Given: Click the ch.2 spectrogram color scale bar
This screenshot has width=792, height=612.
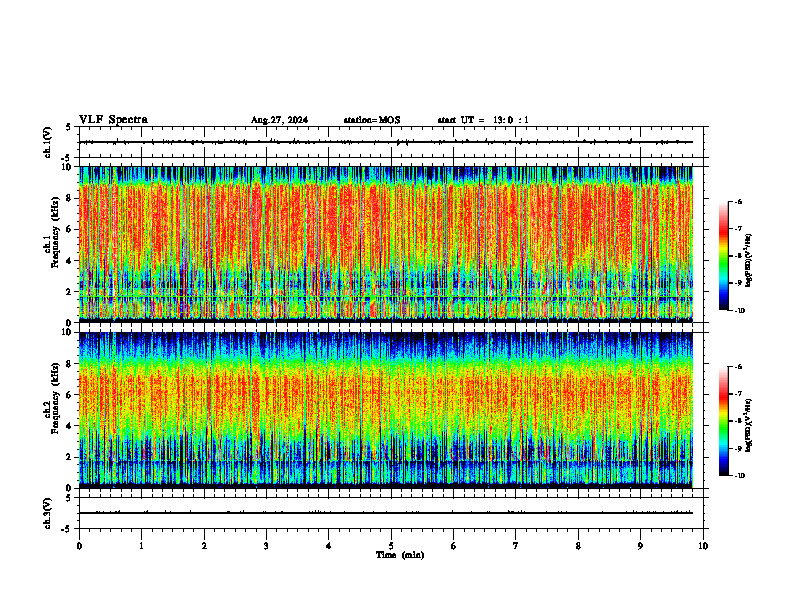Looking at the screenshot, I should (723, 421).
